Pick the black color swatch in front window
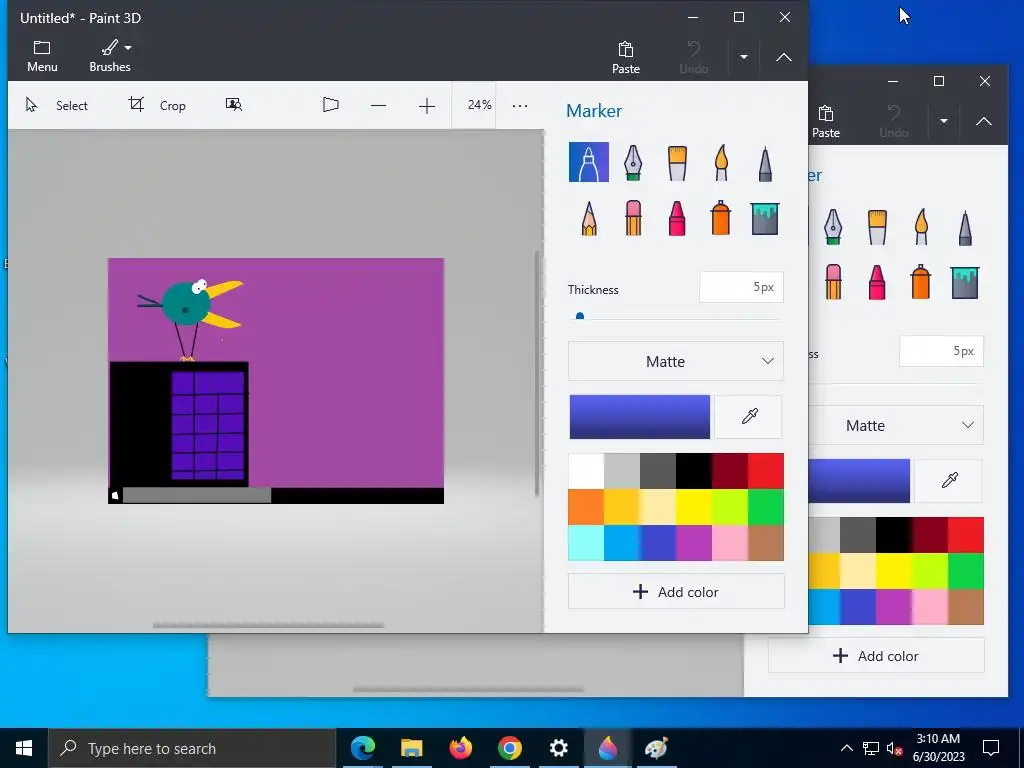The image size is (1024, 768). click(x=694, y=471)
